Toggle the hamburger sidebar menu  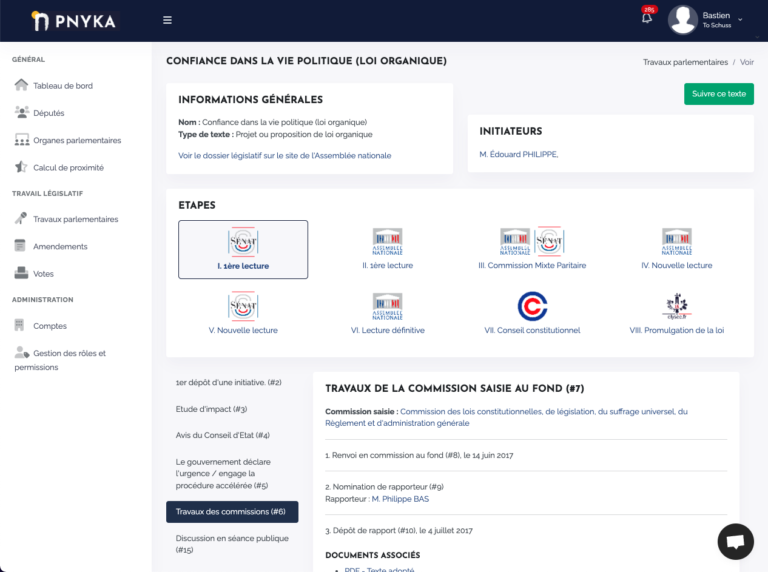(168, 20)
